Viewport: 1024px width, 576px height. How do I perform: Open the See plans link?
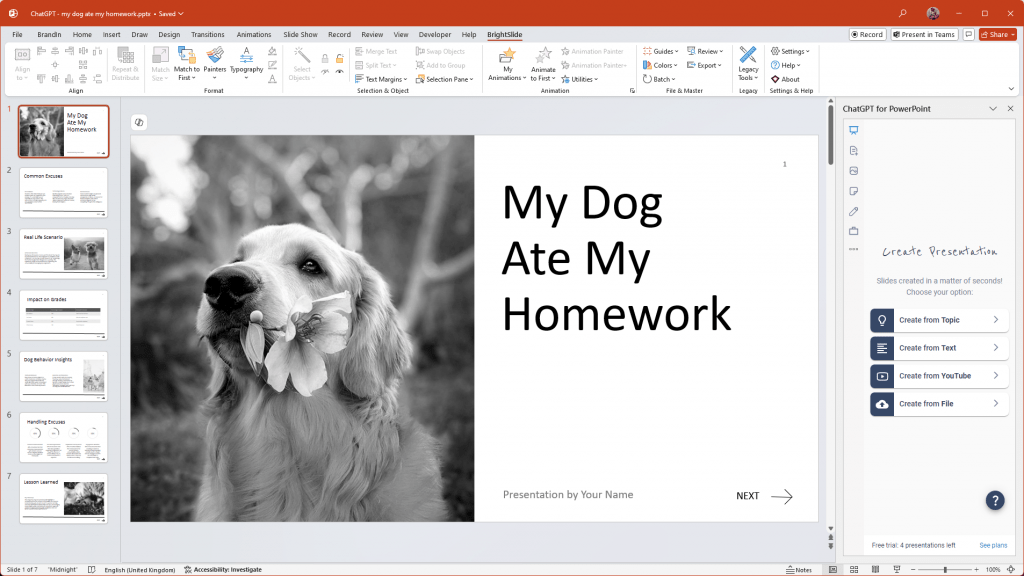(x=992, y=545)
